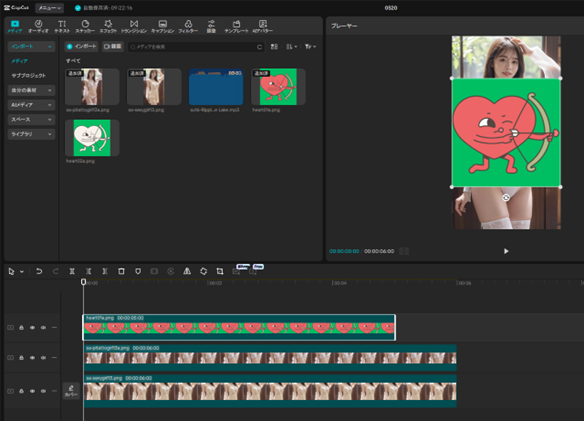Image resolution: width=584 pixels, height=421 pixels.
Task: Click the Freeze frame icon
Action: click(154, 271)
